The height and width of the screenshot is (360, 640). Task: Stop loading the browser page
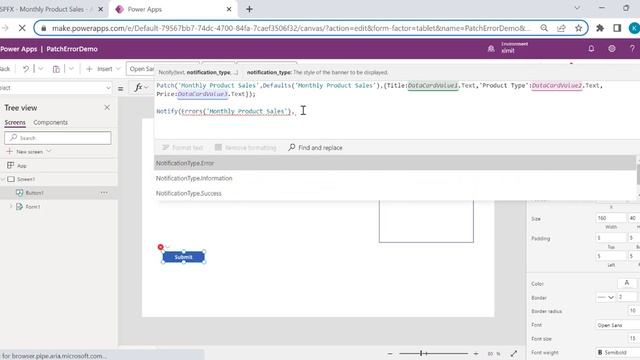click(x=22, y=28)
